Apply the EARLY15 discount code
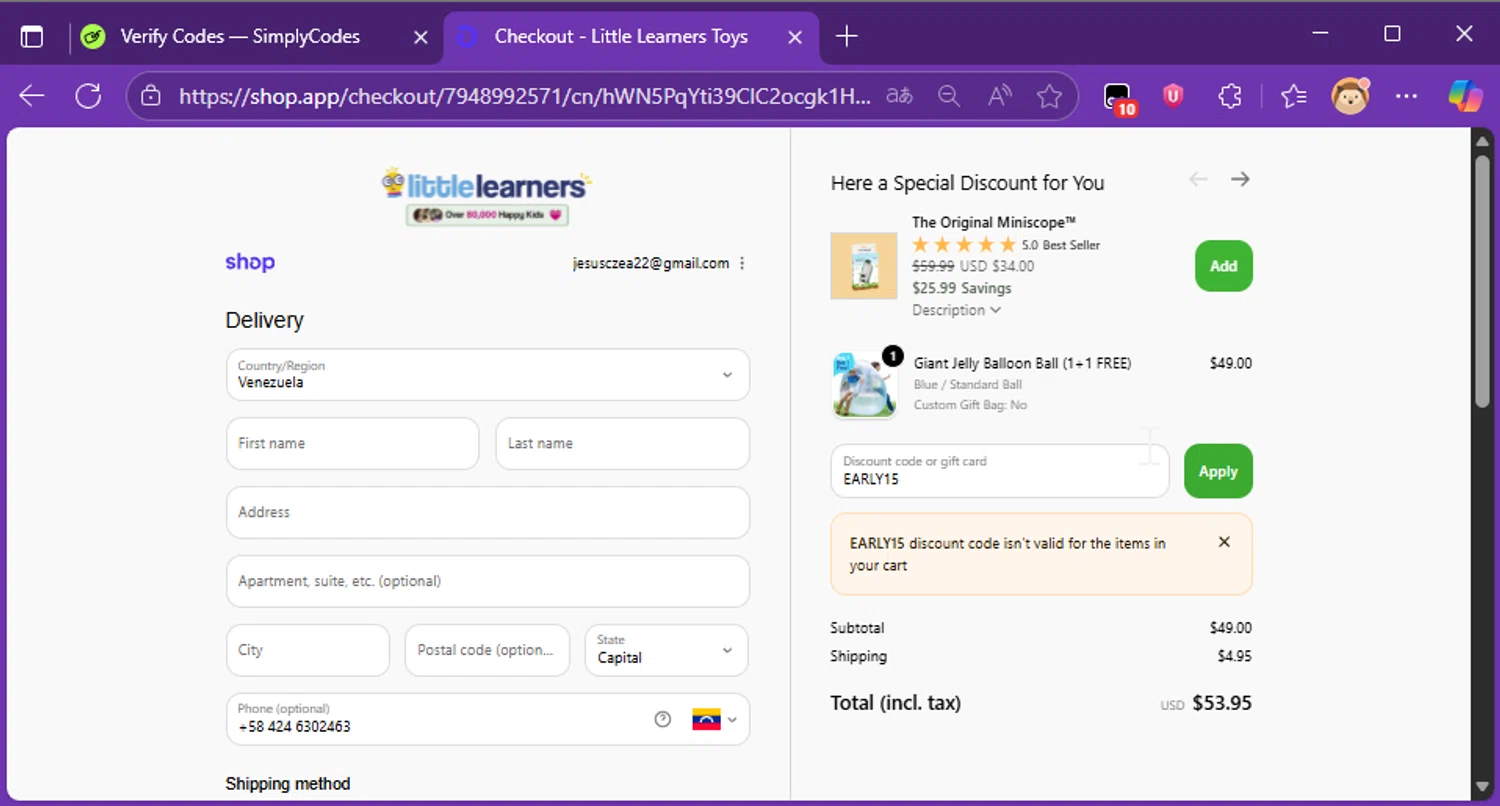 pyautogui.click(x=1218, y=471)
